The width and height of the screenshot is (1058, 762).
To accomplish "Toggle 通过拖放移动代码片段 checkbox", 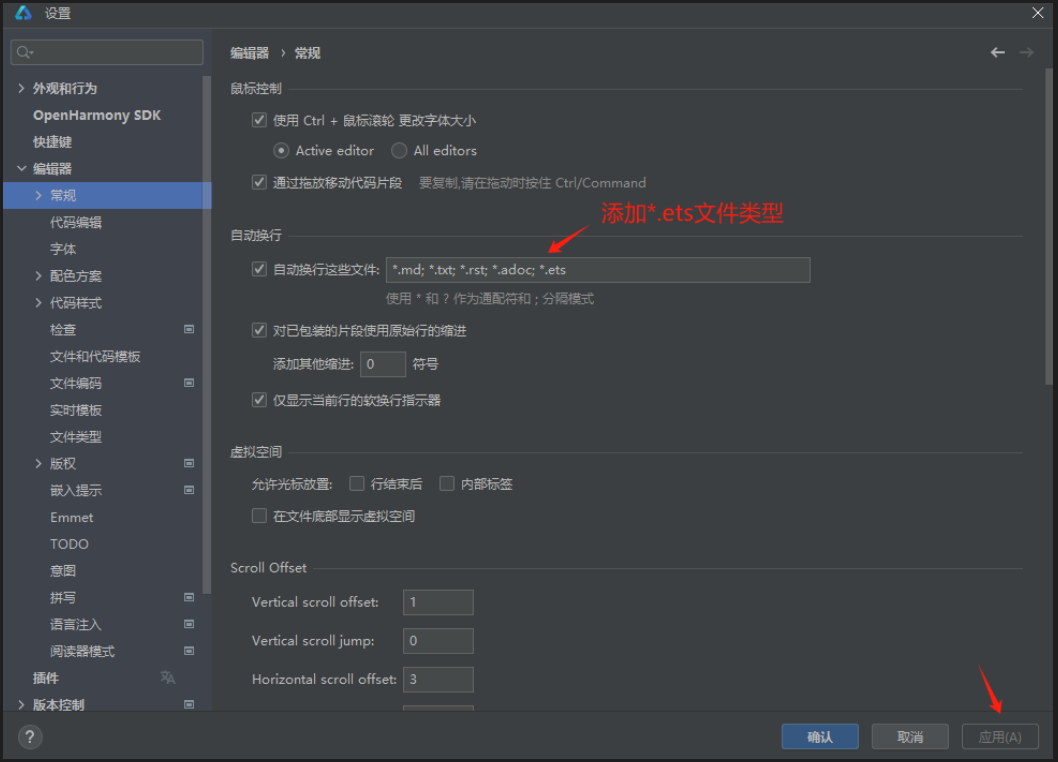I will pos(259,182).
